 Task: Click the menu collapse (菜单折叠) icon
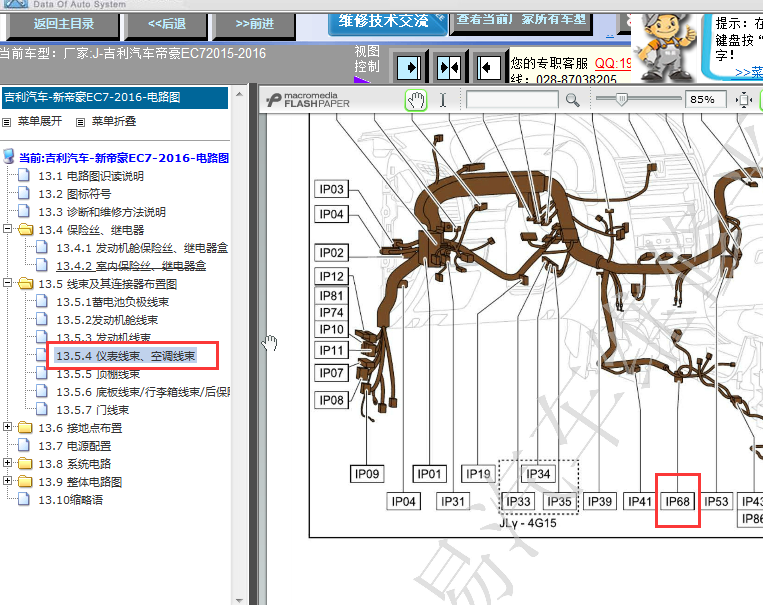tap(81, 122)
